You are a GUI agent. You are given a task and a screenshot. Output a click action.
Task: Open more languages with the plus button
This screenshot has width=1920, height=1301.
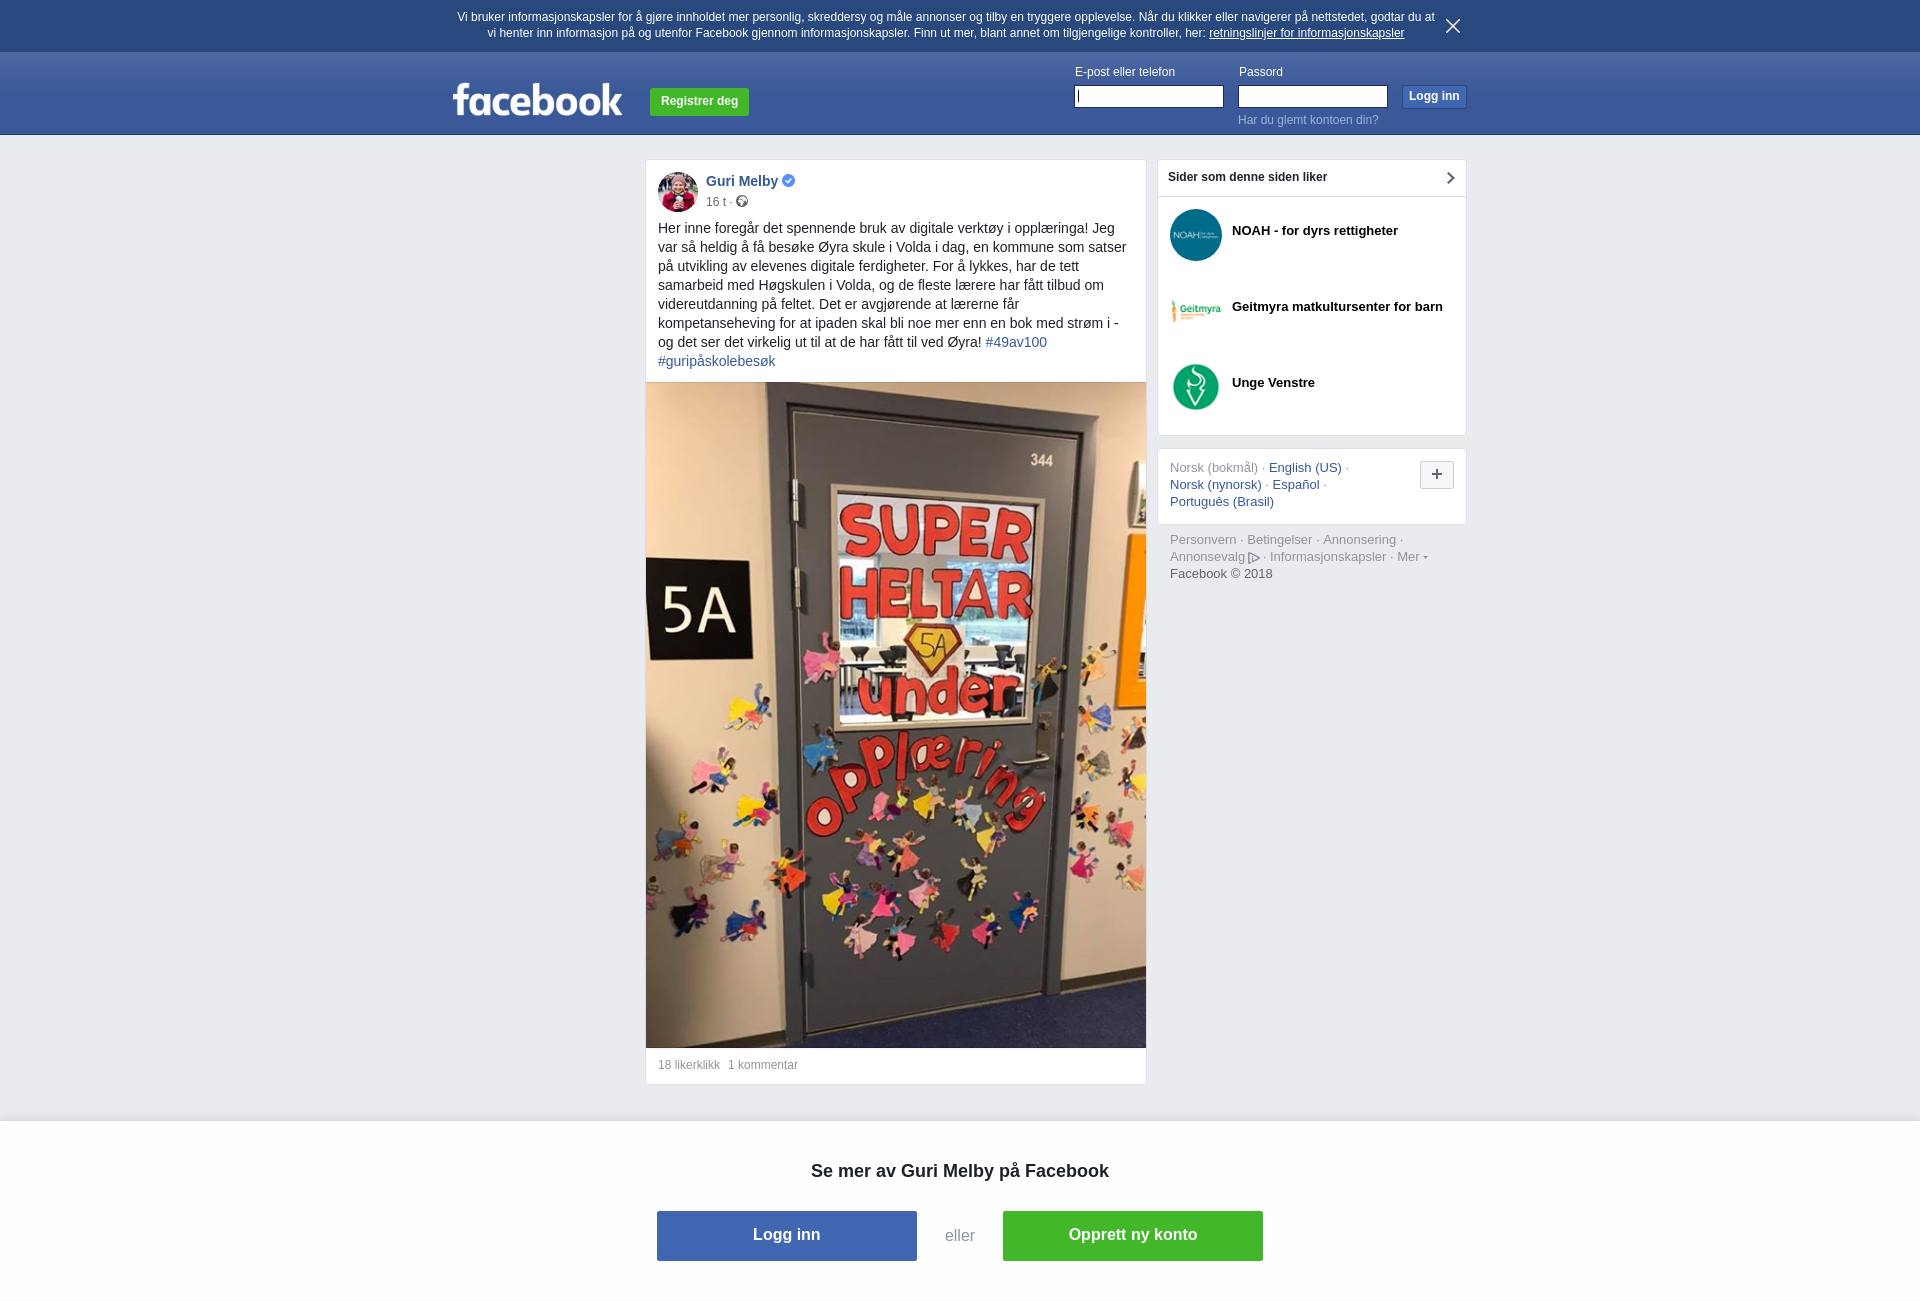click(x=1437, y=475)
